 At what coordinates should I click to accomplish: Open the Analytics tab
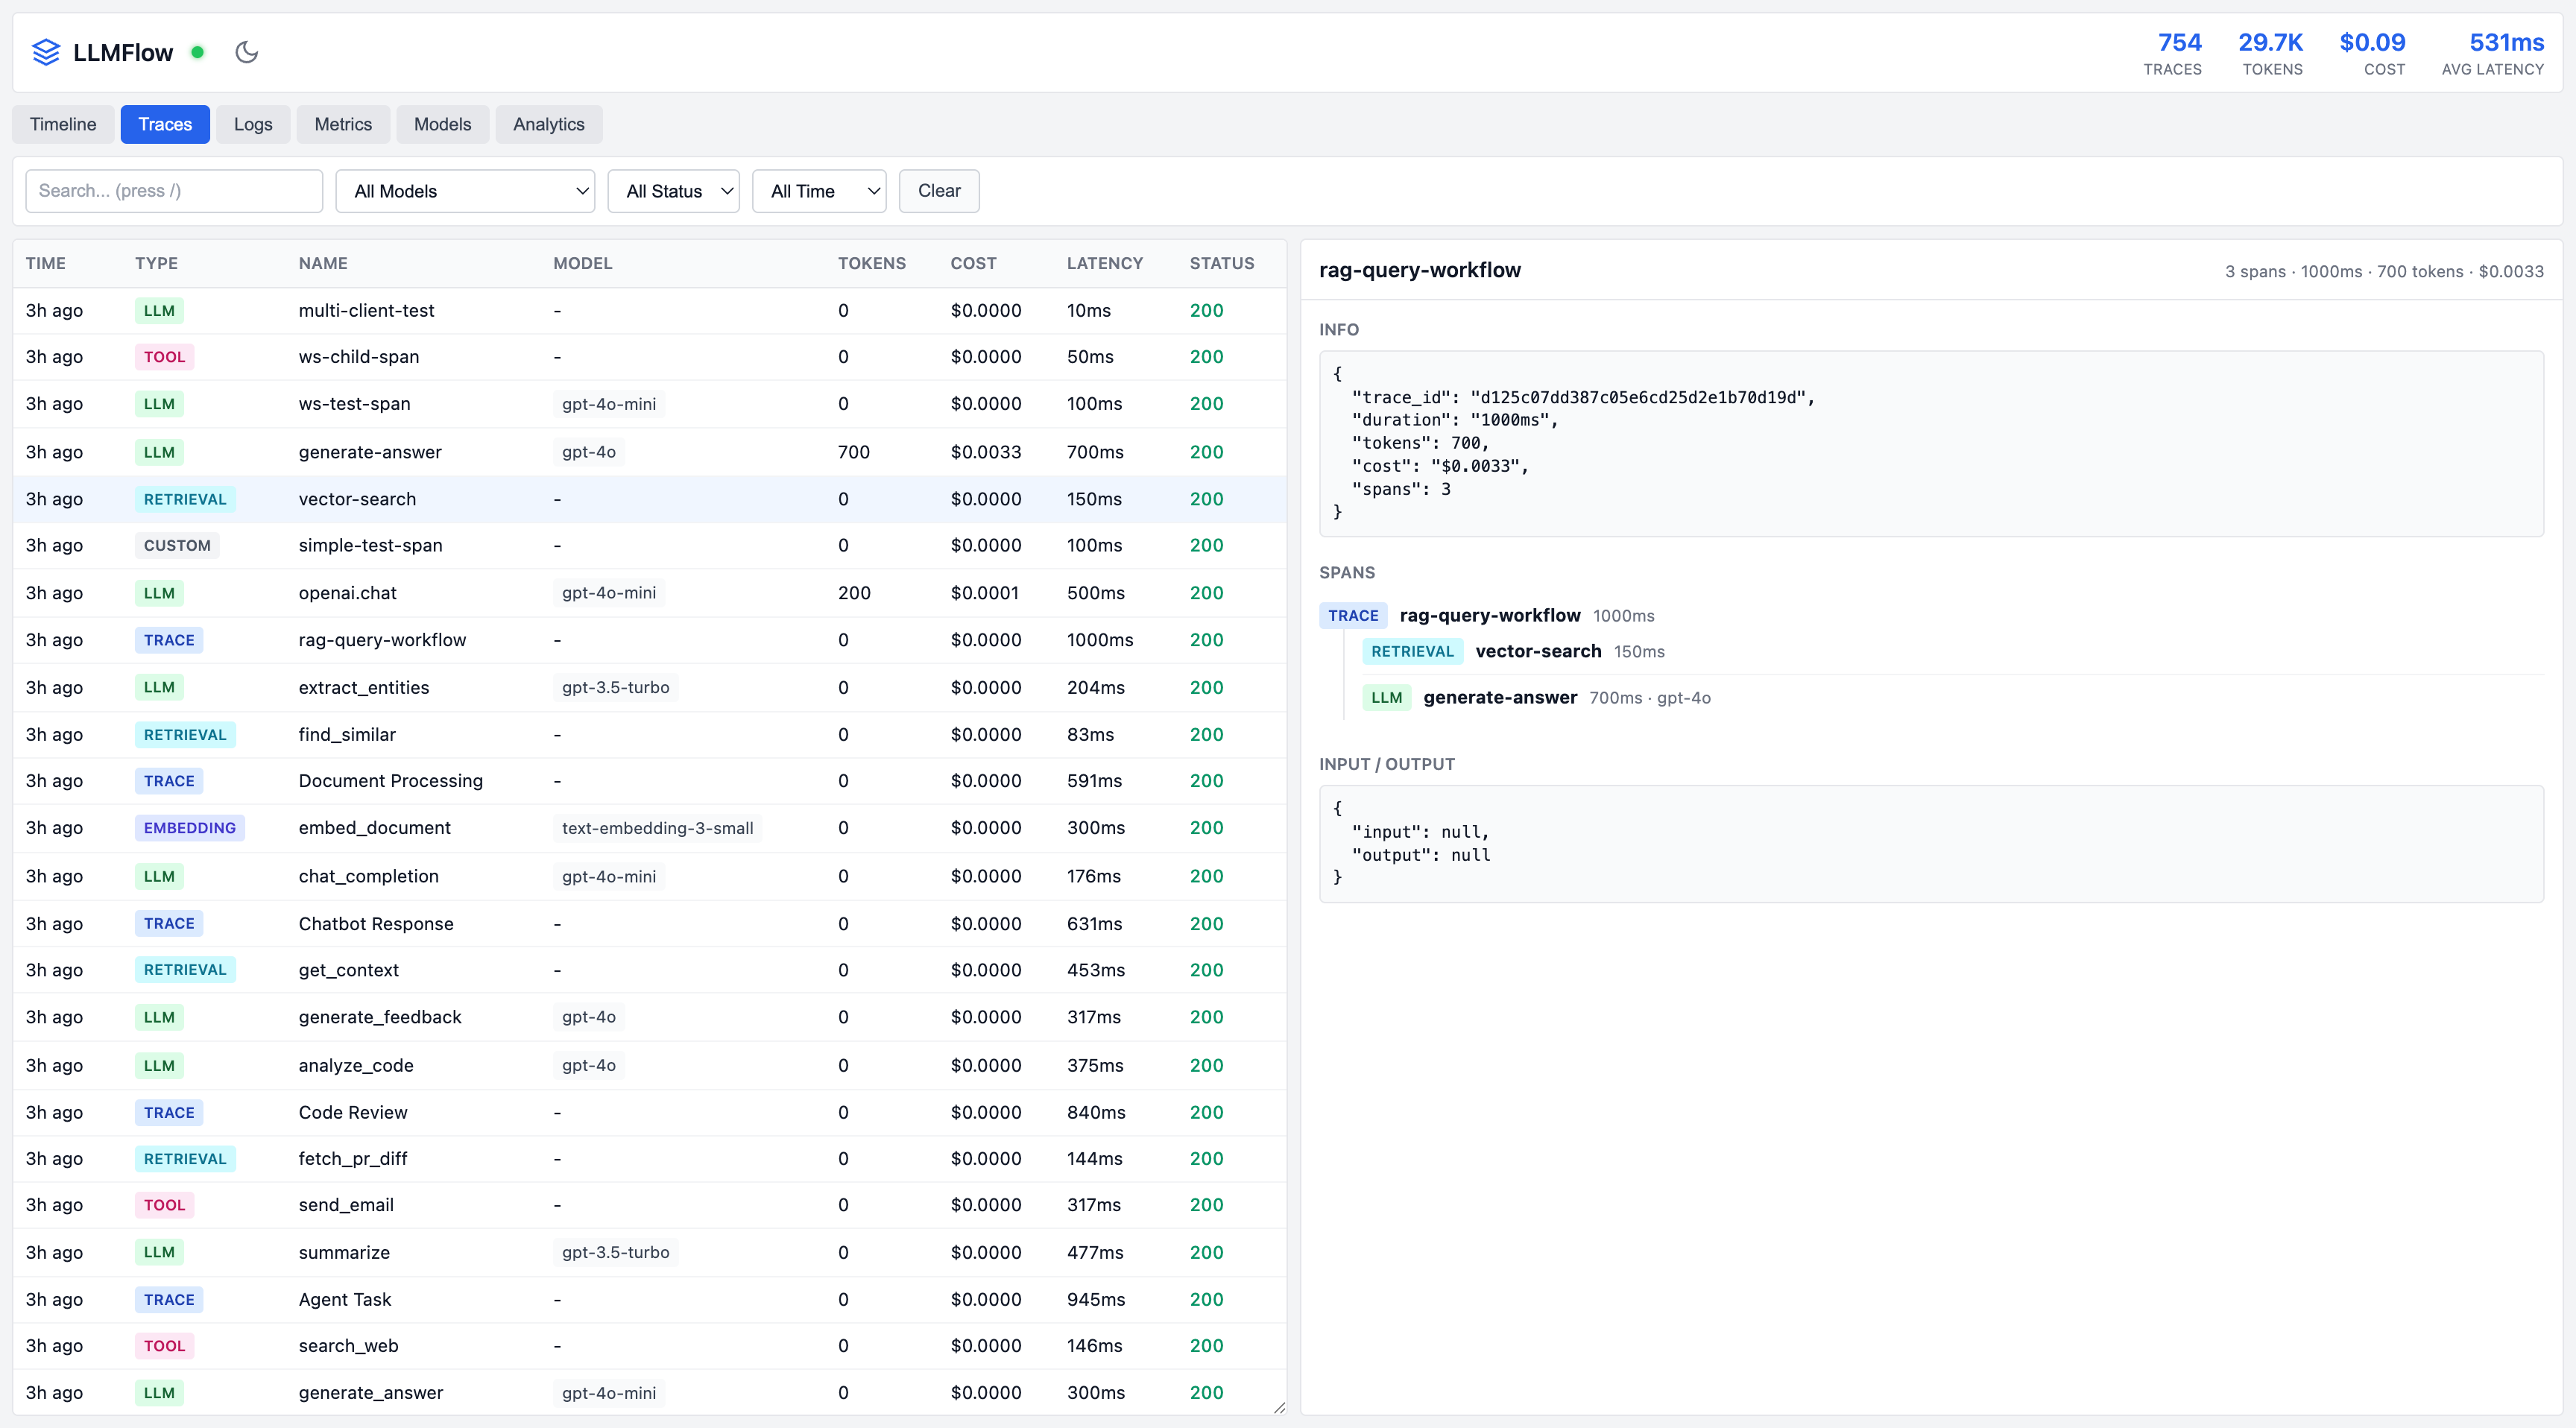[548, 124]
